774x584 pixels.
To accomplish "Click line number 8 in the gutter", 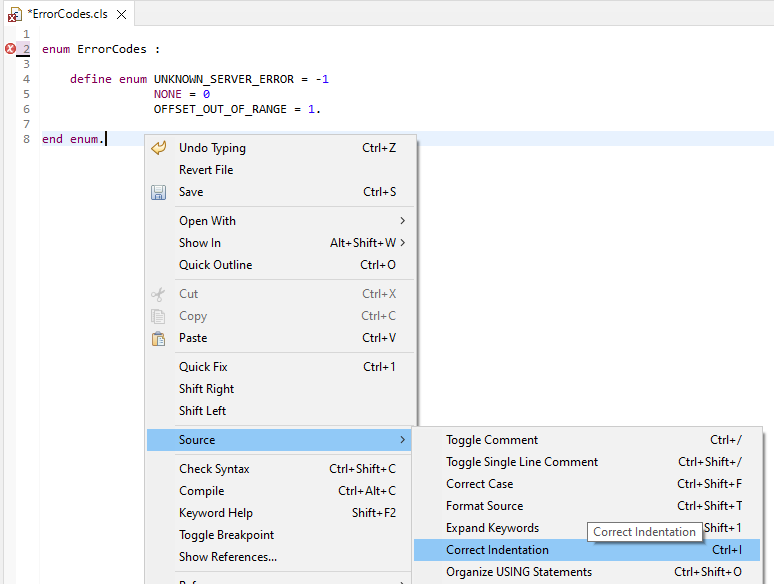I will [x=26, y=139].
